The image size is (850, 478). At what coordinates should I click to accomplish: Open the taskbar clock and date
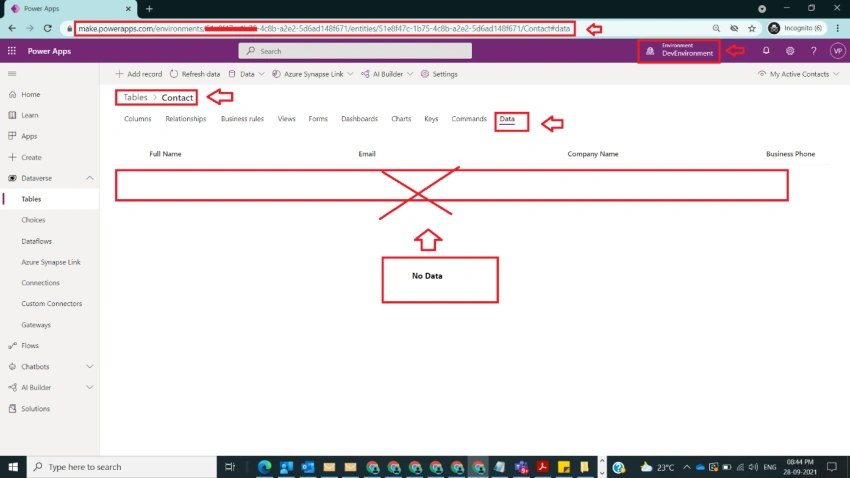coord(801,467)
